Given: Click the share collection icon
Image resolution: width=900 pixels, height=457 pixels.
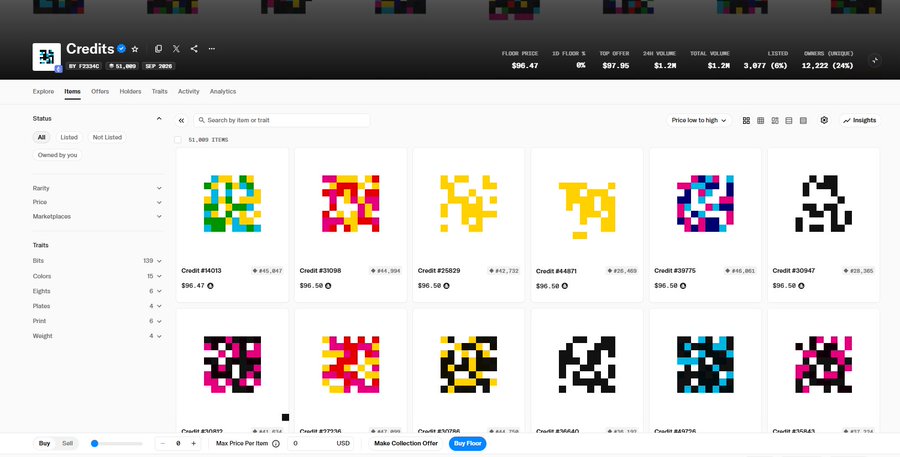Looking at the screenshot, I should point(194,49).
